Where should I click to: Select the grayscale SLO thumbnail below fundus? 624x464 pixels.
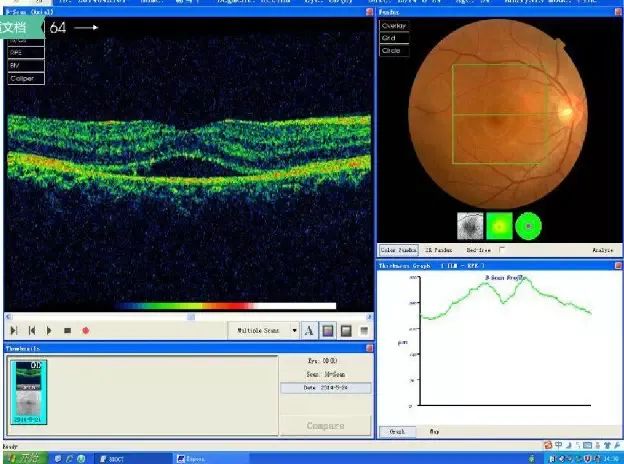(x=470, y=226)
